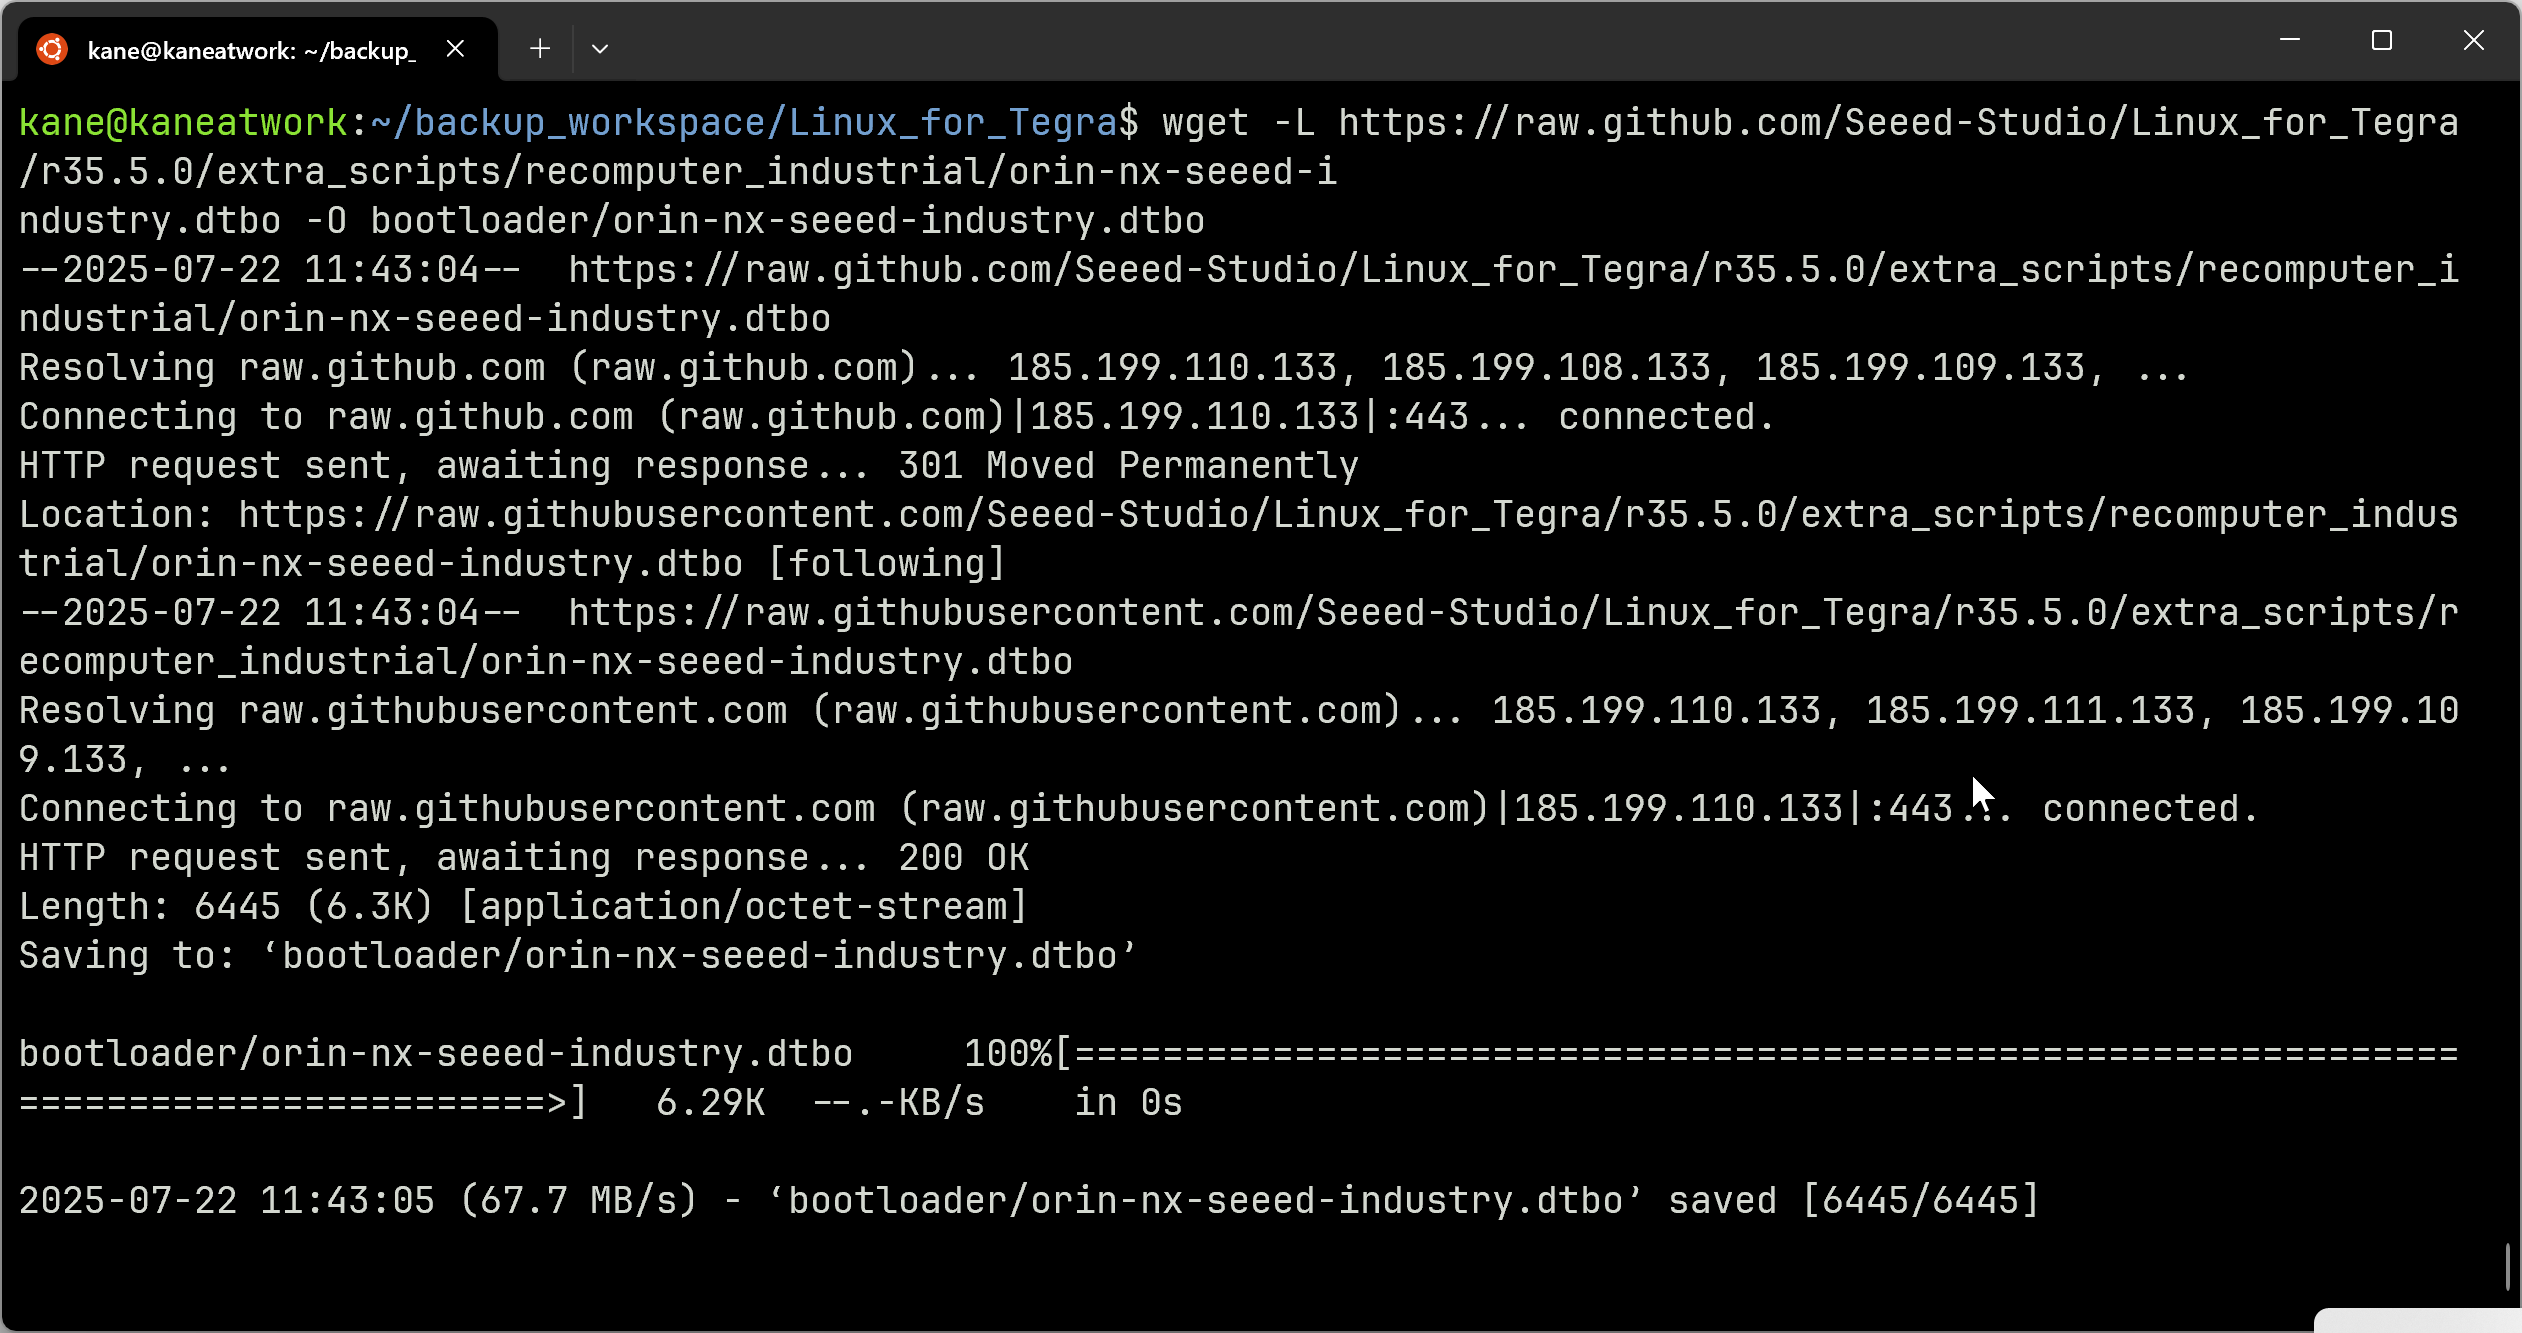Click the '6.29K' download size value
Screen dimensions: 2522x1333
point(711,1102)
